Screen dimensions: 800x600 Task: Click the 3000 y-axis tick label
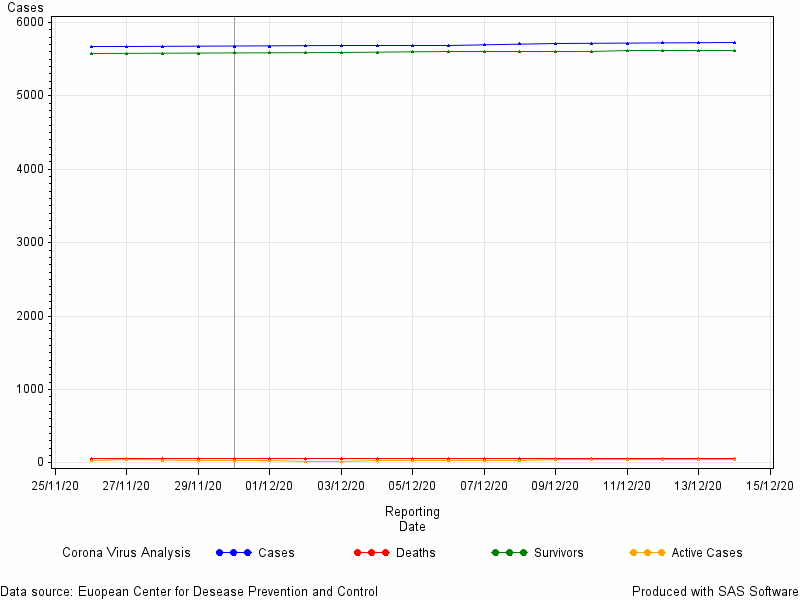[30, 242]
